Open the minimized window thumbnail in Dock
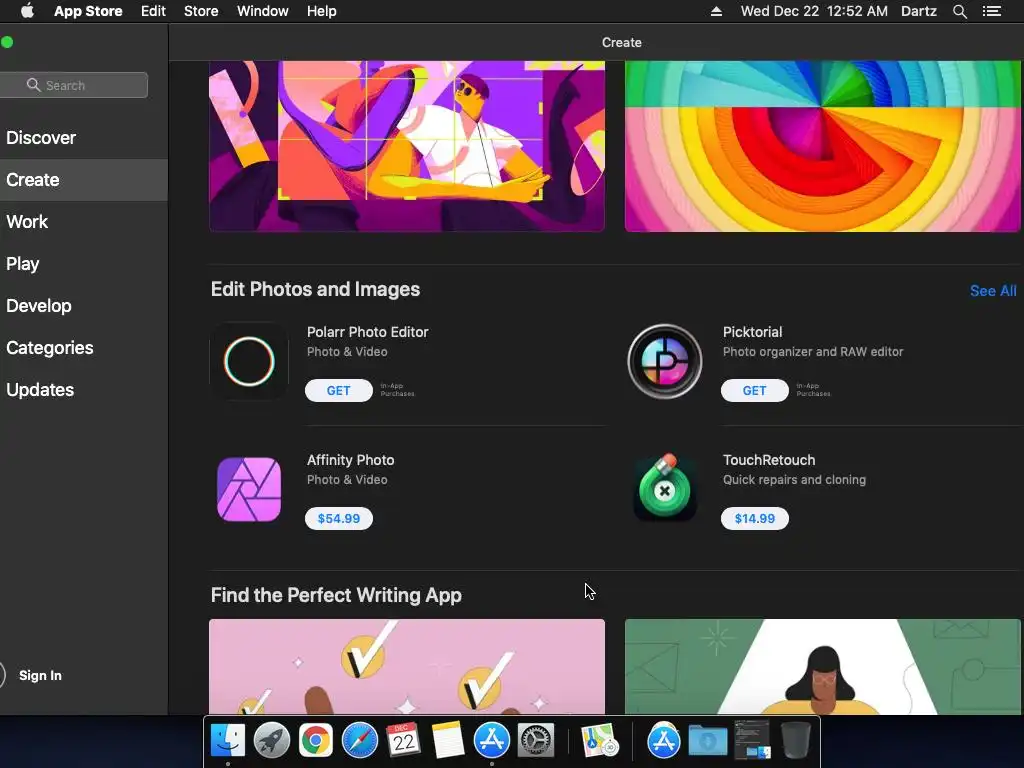The height and width of the screenshot is (768, 1024). 752,740
